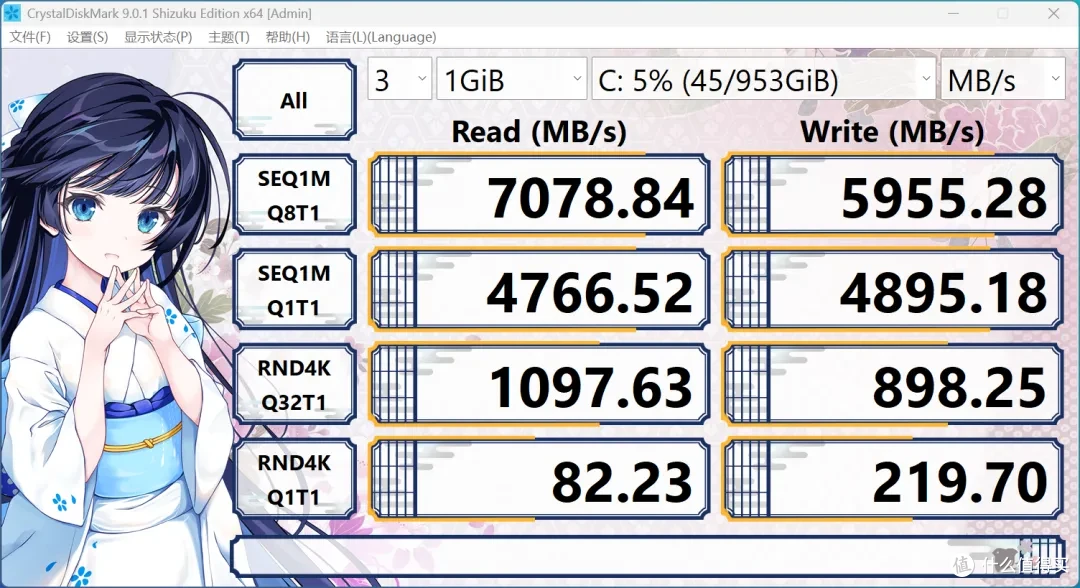
Task: Open the 设置(S) menu
Action: [x=87, y=37]
